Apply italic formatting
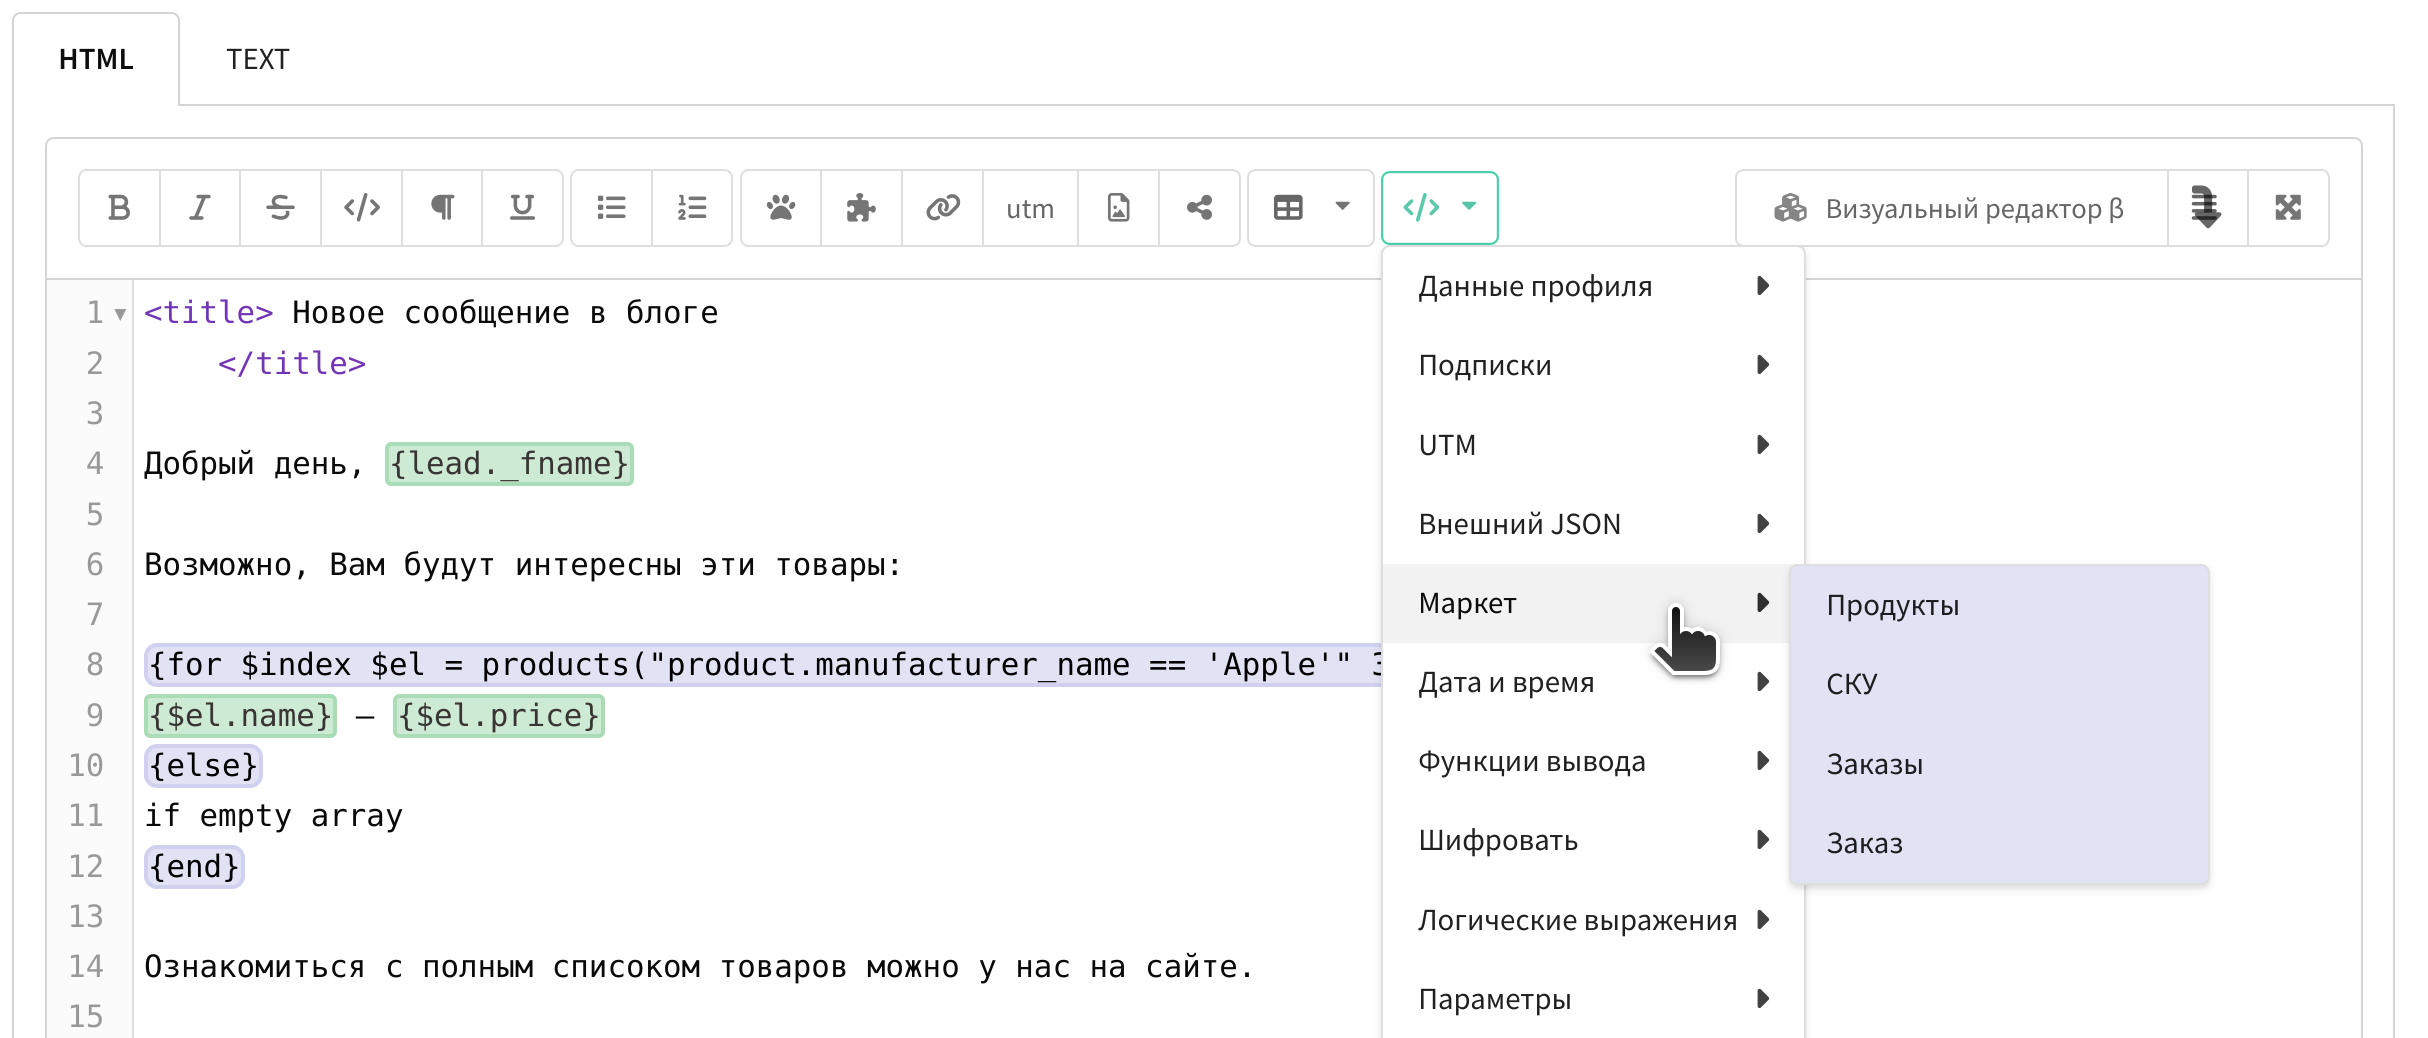The image size is (2428, 1038). pyautogui.click(x=200, y=208)
